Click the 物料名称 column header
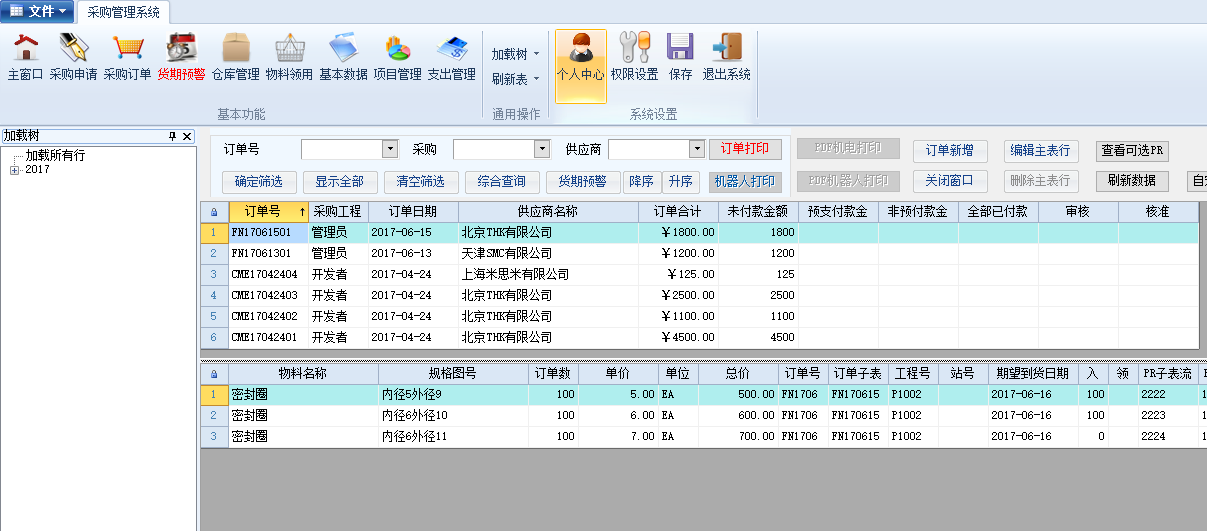This screenshot has height=531, width=1207. coord(303,374)
